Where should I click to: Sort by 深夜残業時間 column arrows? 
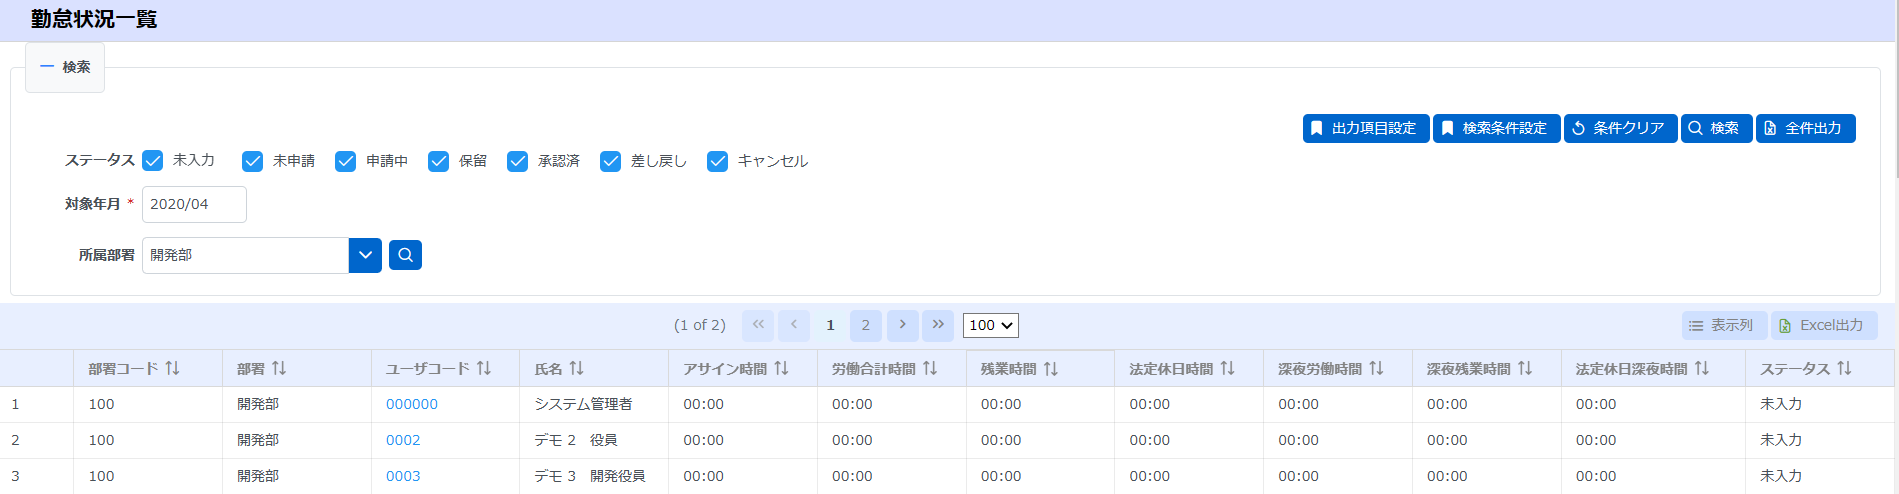point(1525,369)
